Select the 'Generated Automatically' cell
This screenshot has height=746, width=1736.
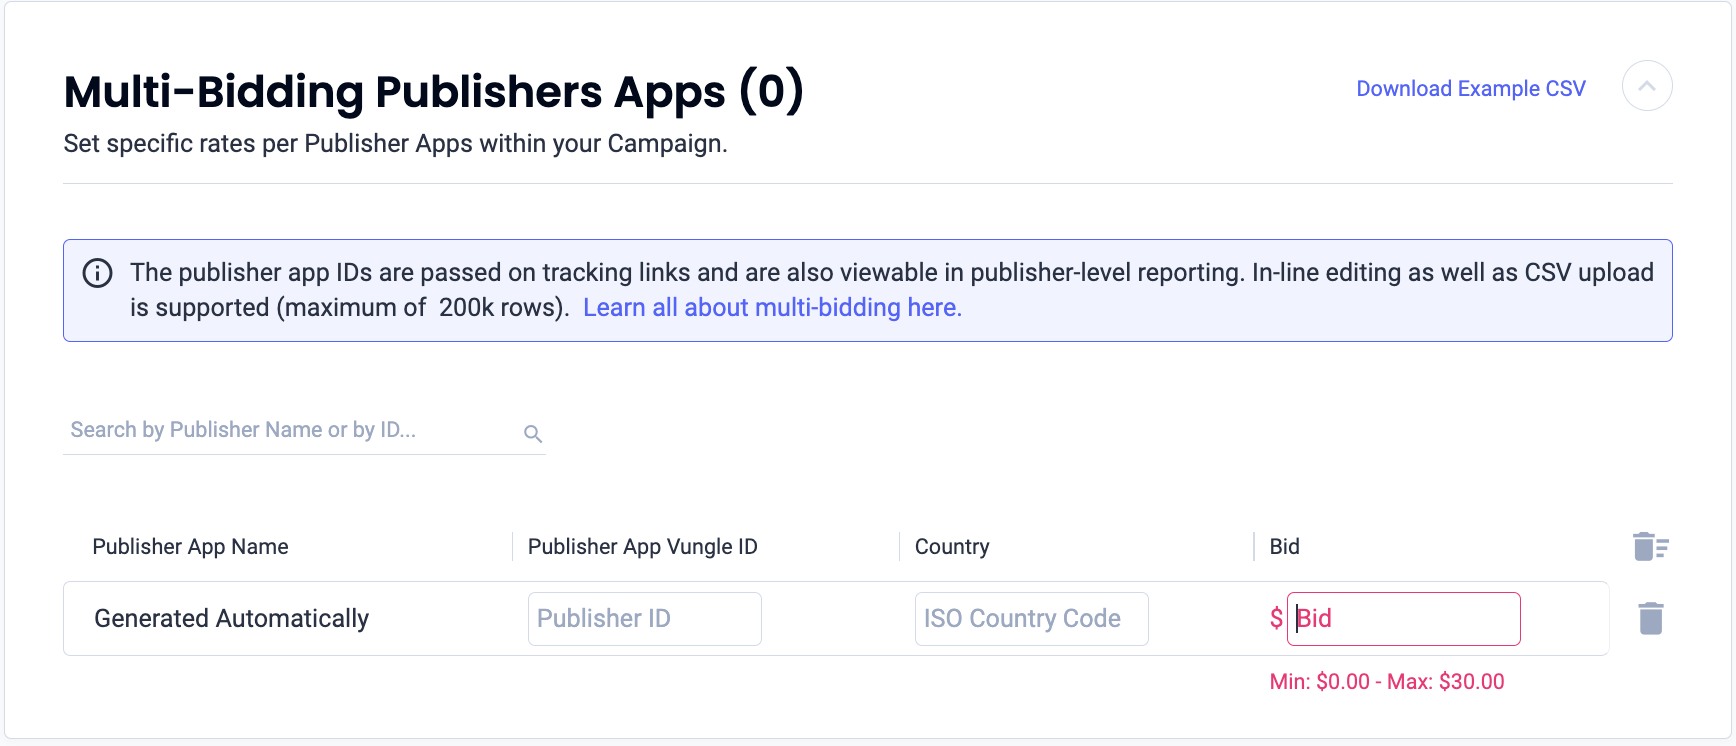point(232,619)
